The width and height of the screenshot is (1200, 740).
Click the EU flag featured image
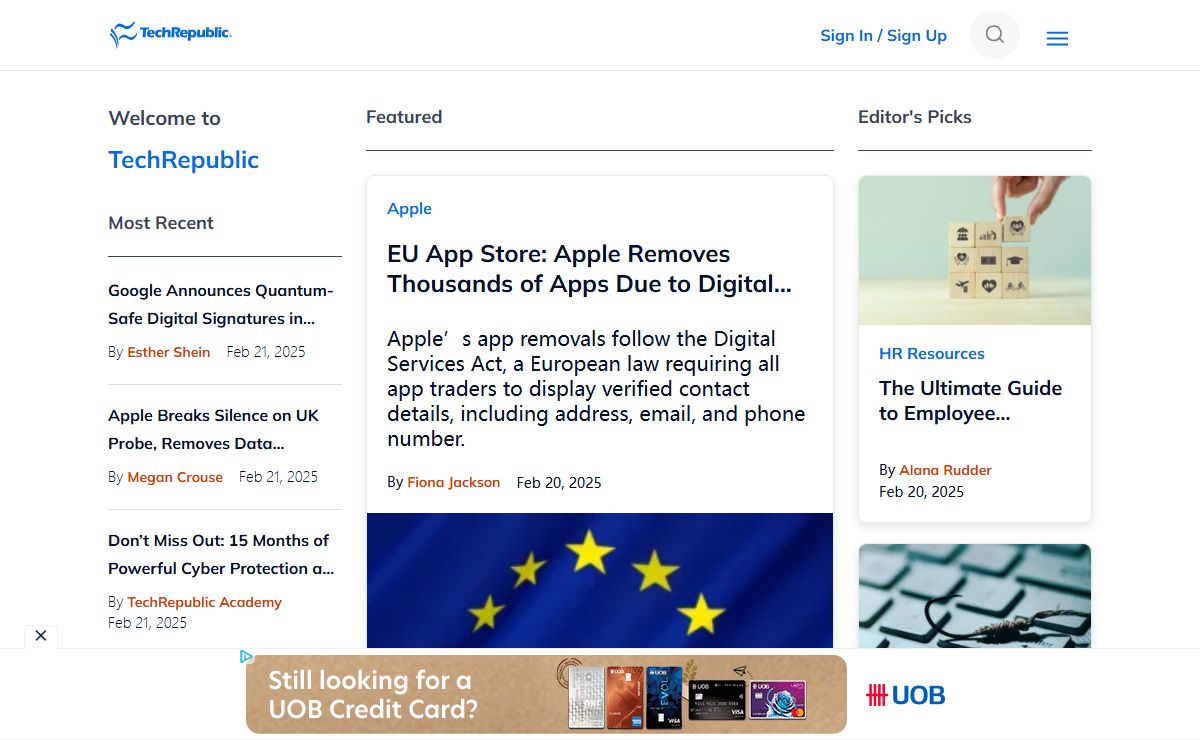[x=600, y=580]
